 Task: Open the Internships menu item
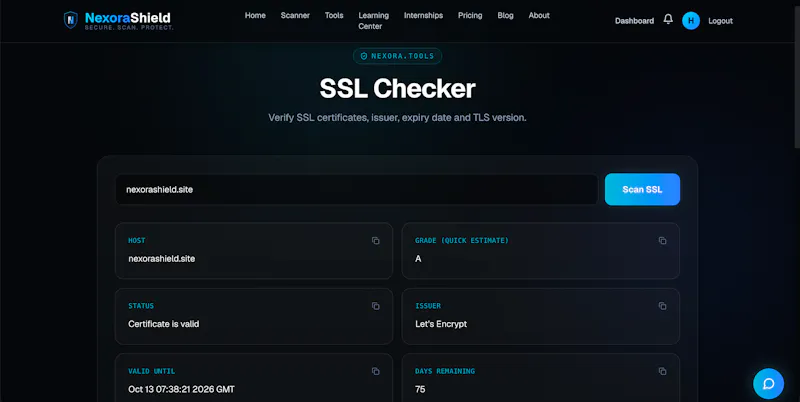[423, 15]
